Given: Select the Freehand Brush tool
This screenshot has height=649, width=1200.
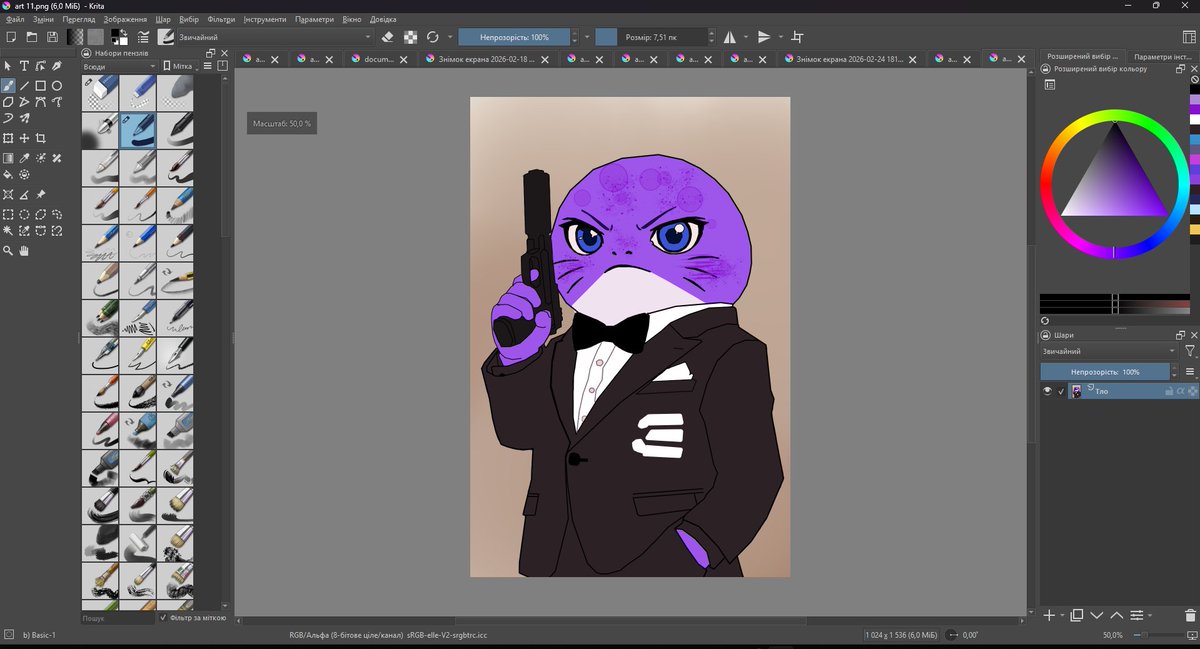Looking at the screenshot, I should pos(8,86).
